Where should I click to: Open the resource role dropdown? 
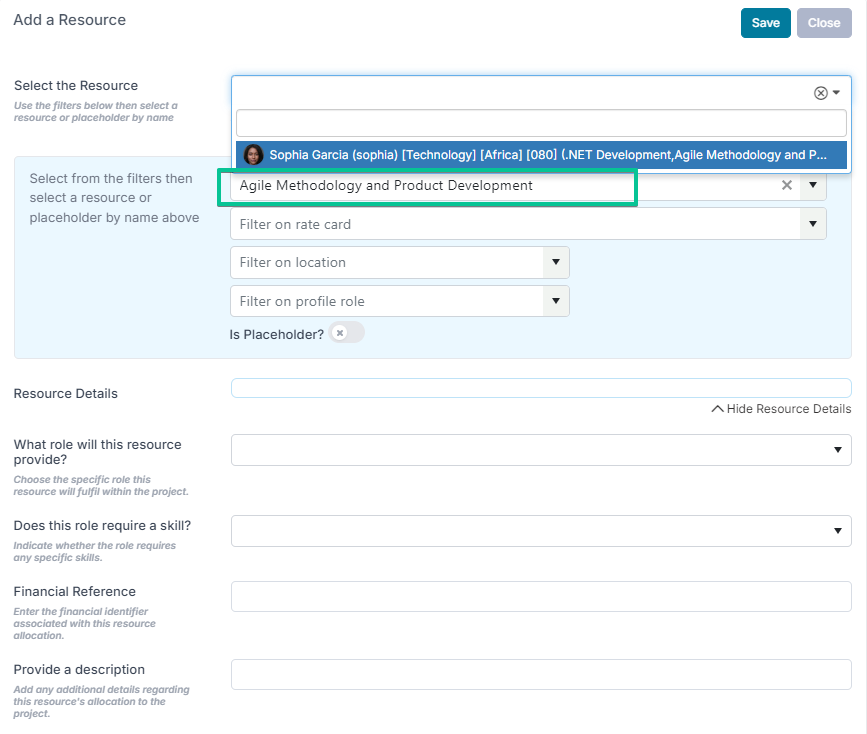pos(541,450)
